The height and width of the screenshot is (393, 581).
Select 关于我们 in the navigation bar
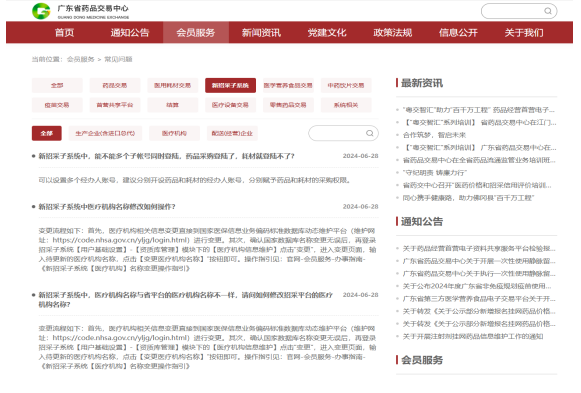point(524,33)
